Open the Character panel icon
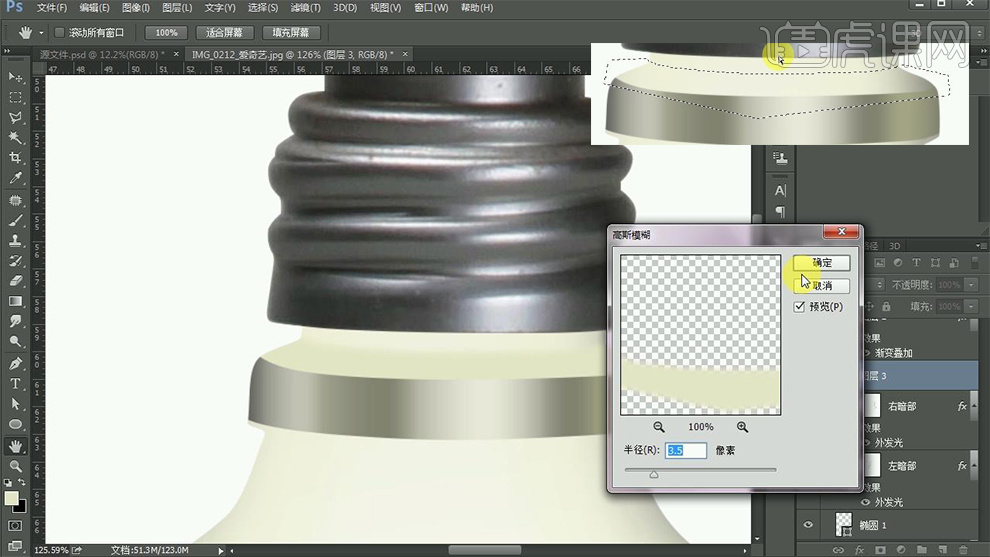990x557 pixels. click(x=780, y=190)
